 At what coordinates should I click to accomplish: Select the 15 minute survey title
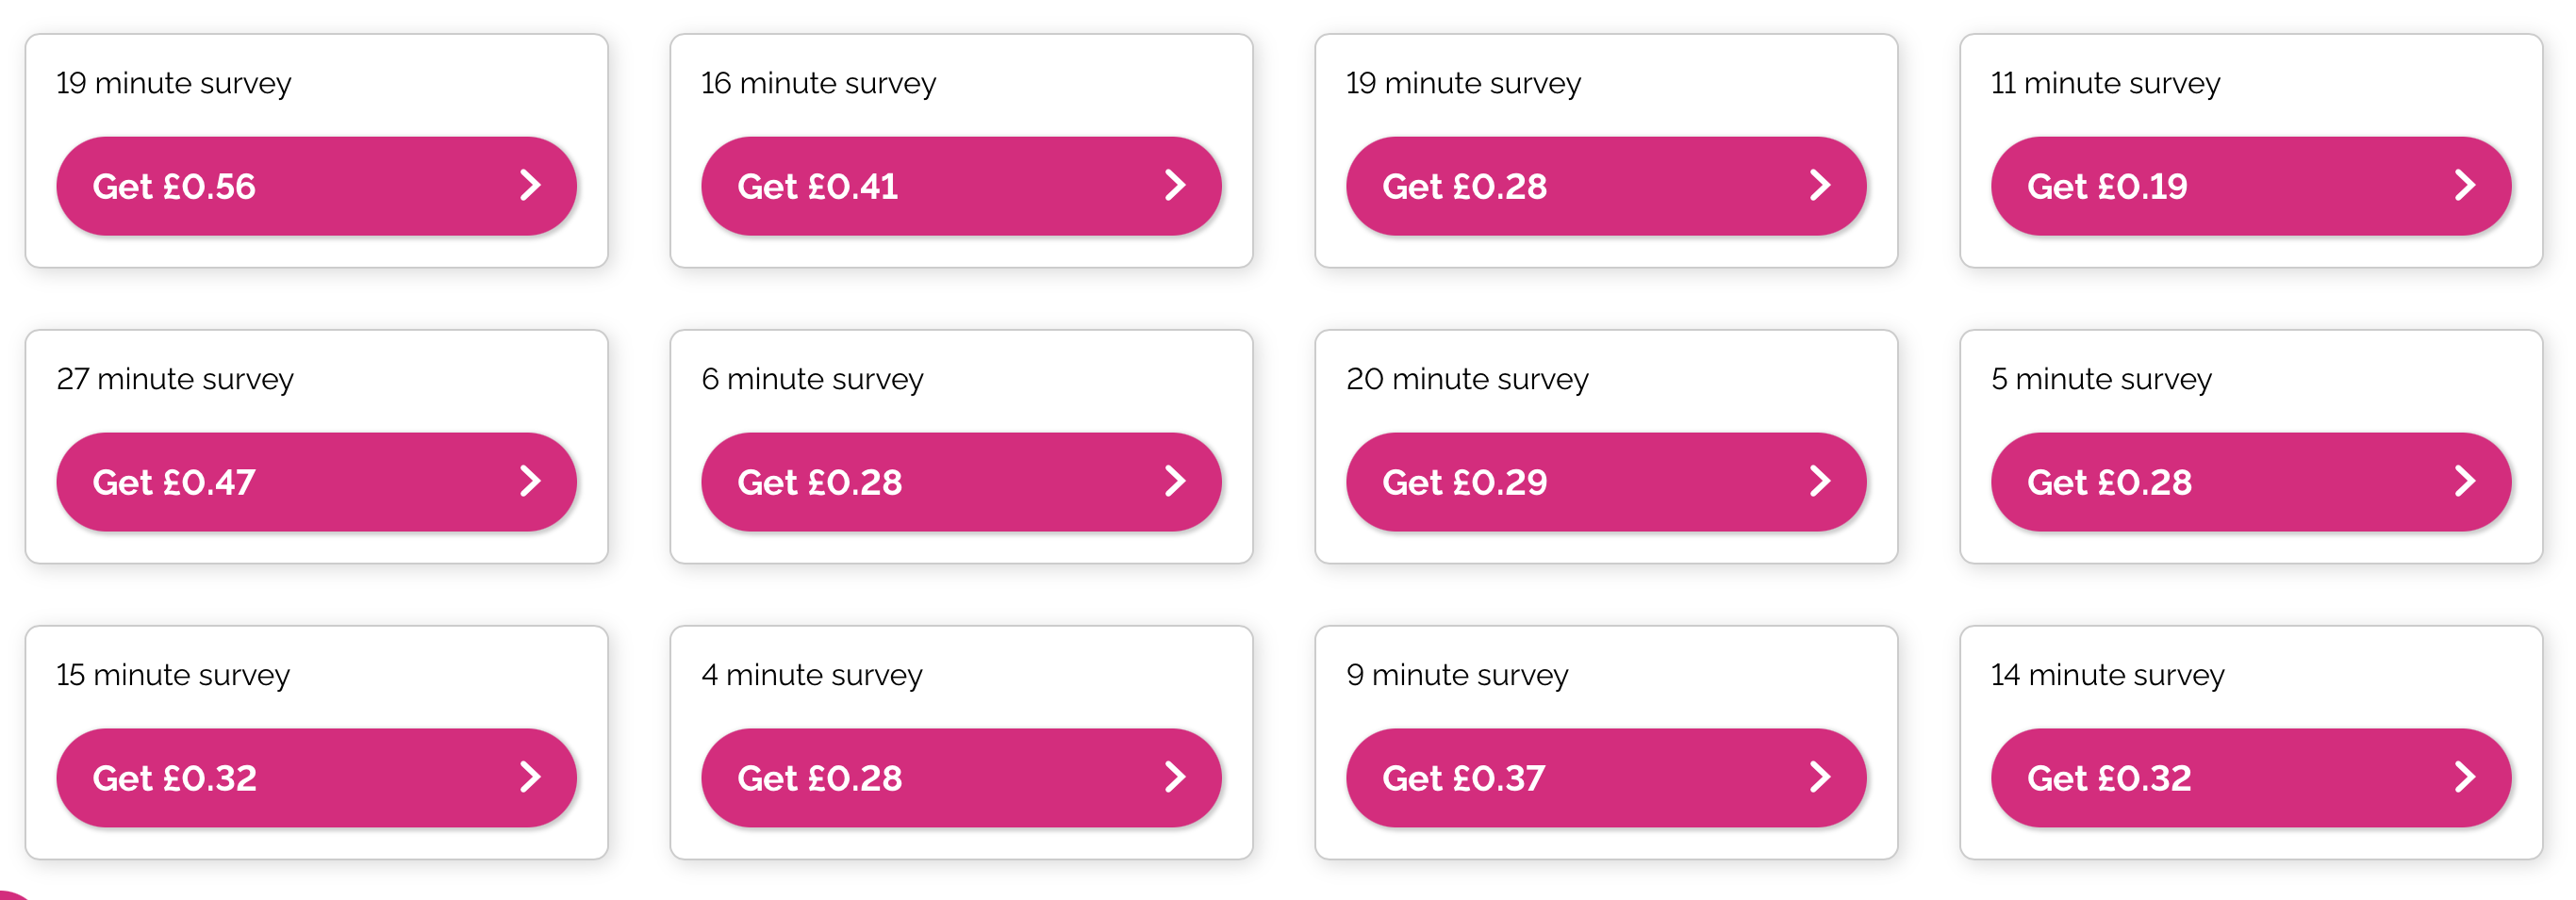point(173,675)
